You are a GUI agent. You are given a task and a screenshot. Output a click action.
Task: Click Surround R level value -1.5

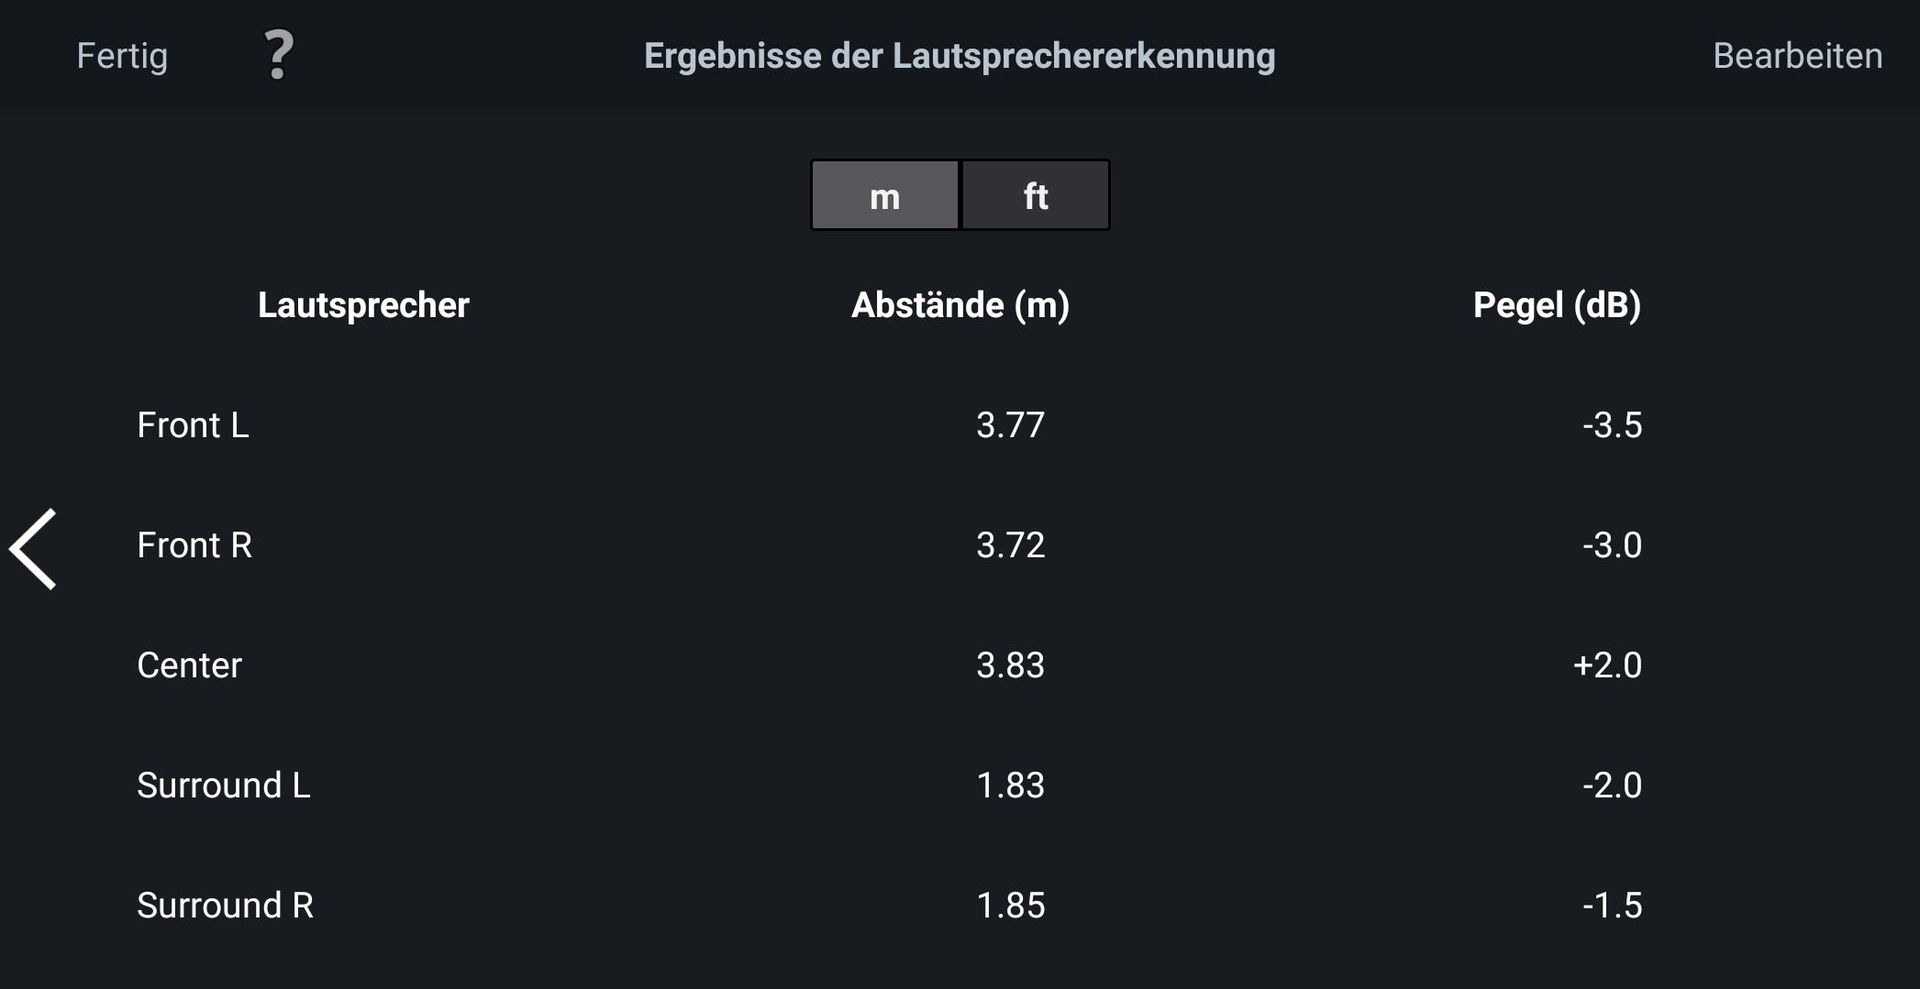(1611, 905)
